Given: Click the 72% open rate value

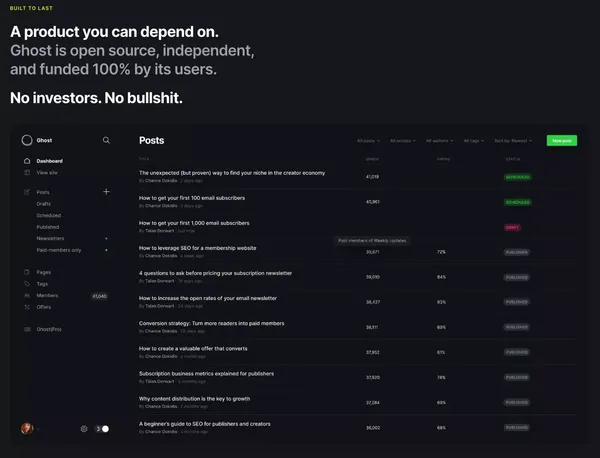Looking at the screenshot, I should click(441, 252).
